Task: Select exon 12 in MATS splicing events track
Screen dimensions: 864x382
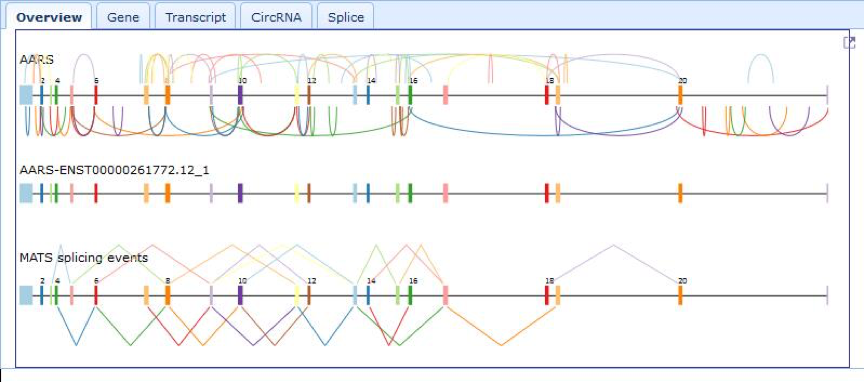Action: [309, 295]
